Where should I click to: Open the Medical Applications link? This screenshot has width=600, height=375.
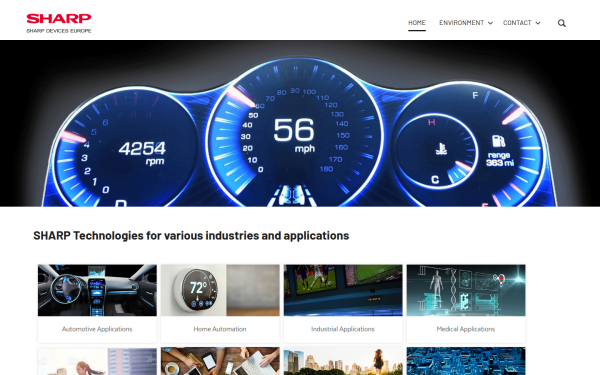[466, 329]
